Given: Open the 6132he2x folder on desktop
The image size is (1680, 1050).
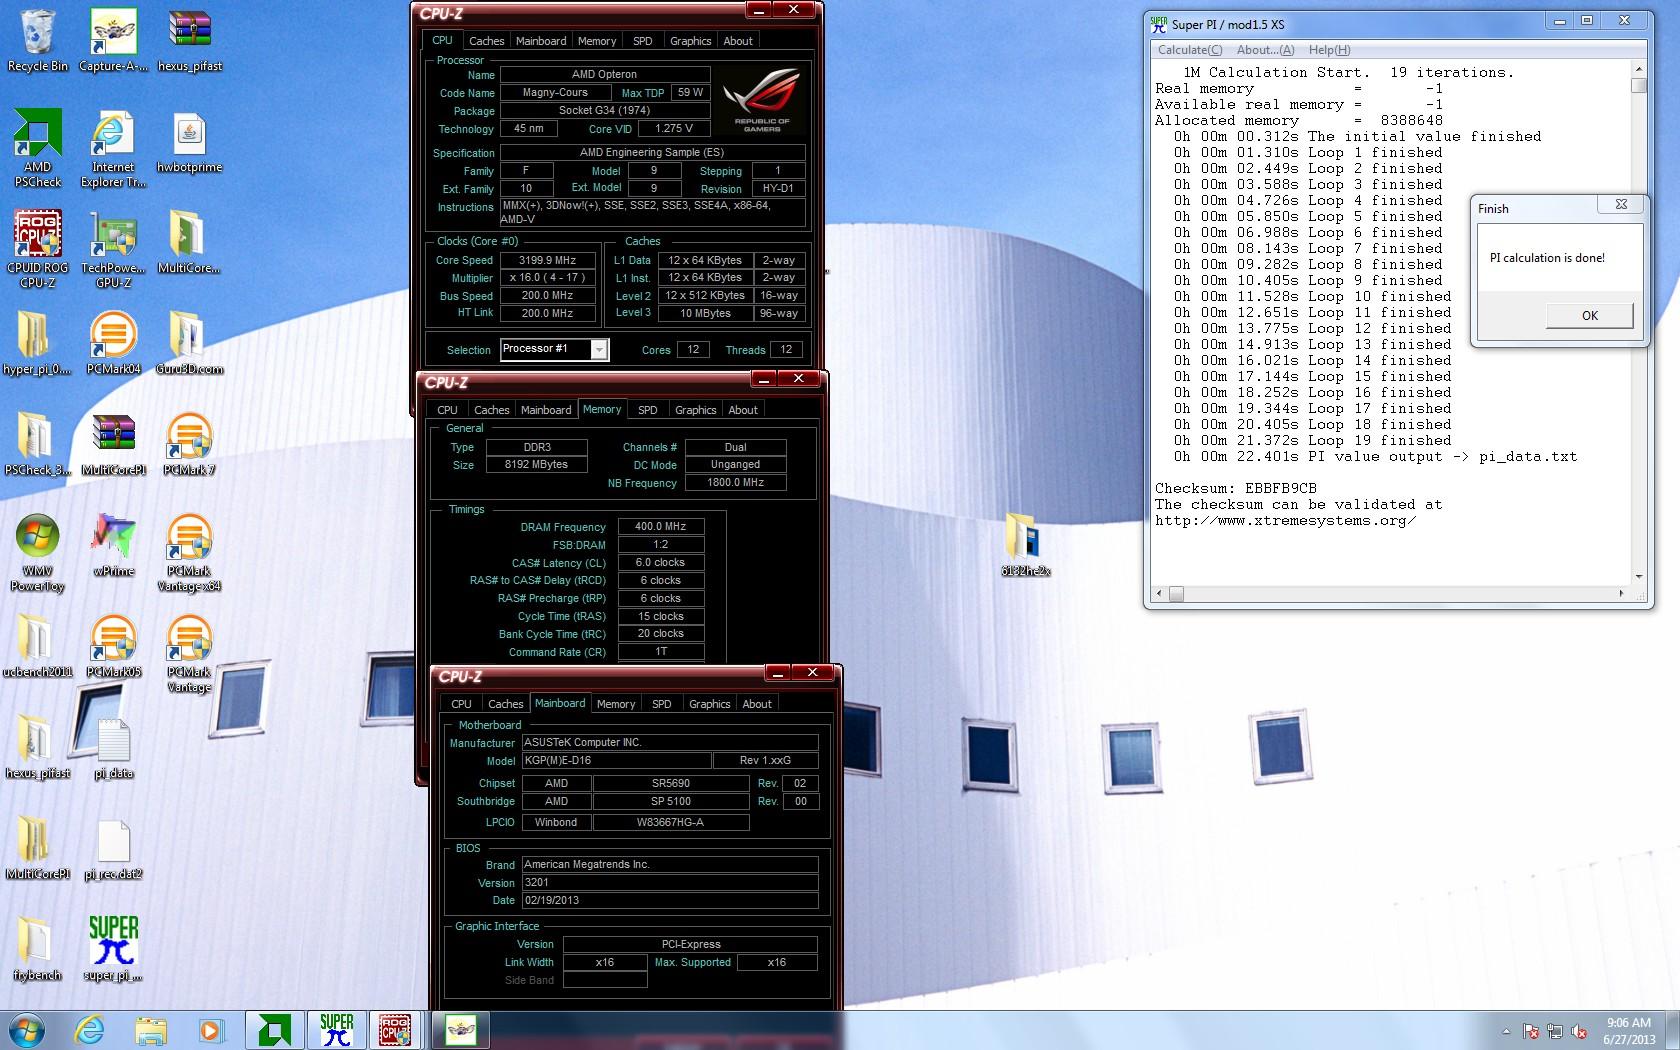Looking at the screenshot, I should pos(1025,544).
